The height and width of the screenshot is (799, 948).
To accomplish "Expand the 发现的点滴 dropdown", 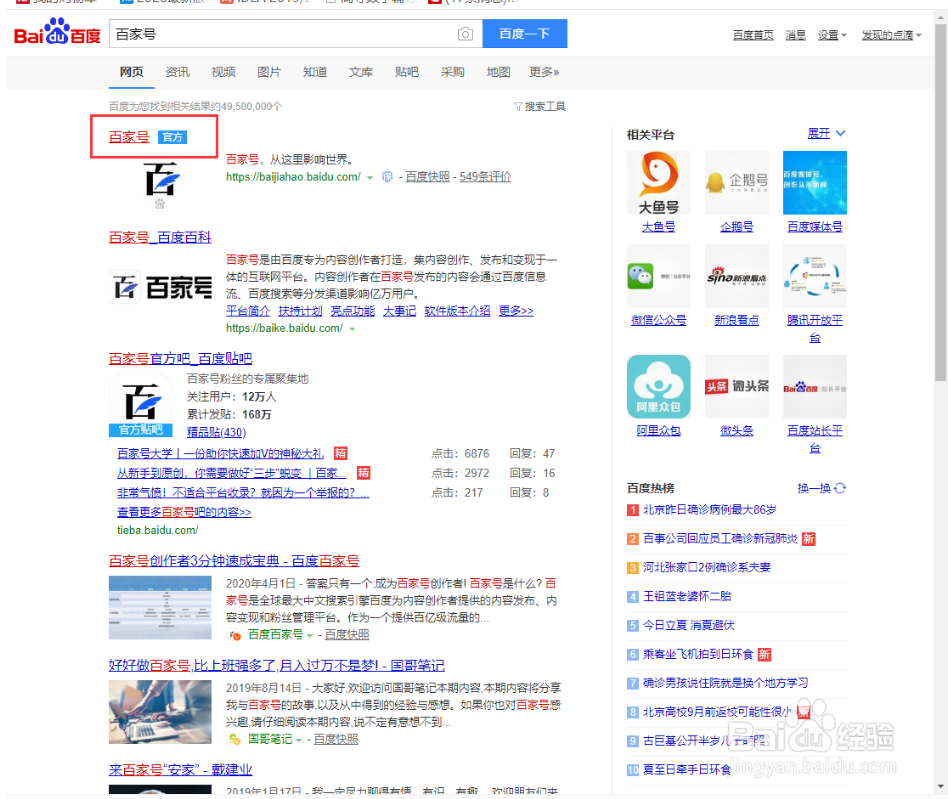I will (x=891, y=35).
